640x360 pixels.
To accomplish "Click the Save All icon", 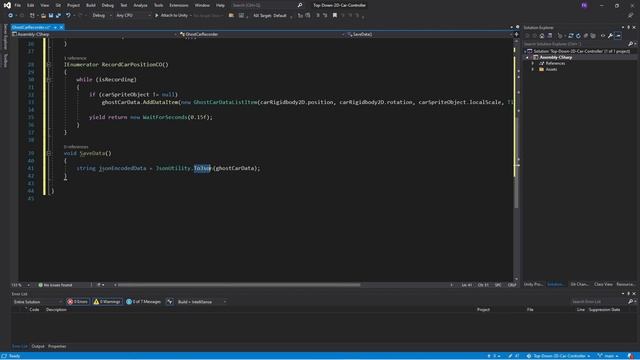I will (x=58, y=16).
